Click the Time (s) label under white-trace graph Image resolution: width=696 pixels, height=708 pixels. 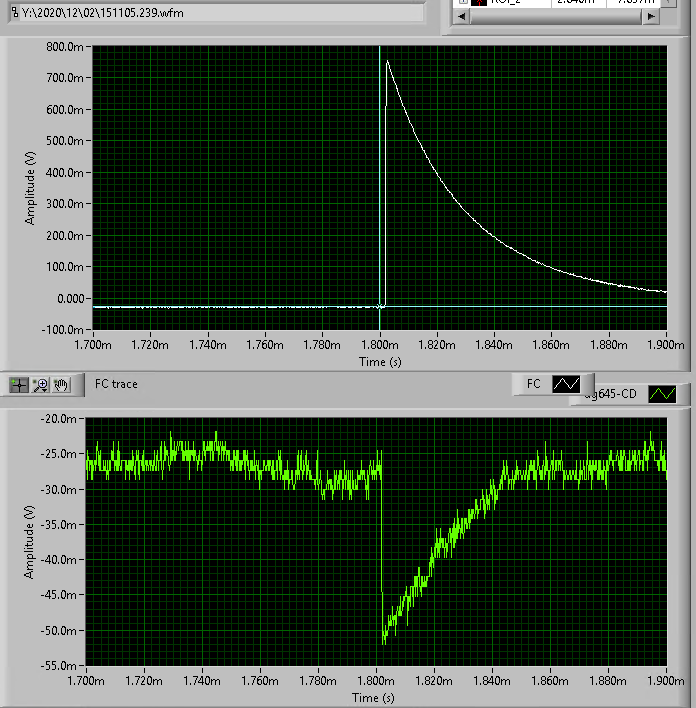coord(380,362)
